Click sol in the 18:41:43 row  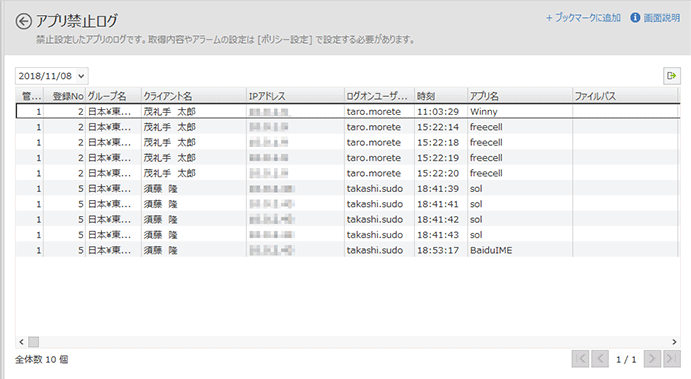[476, 235]
